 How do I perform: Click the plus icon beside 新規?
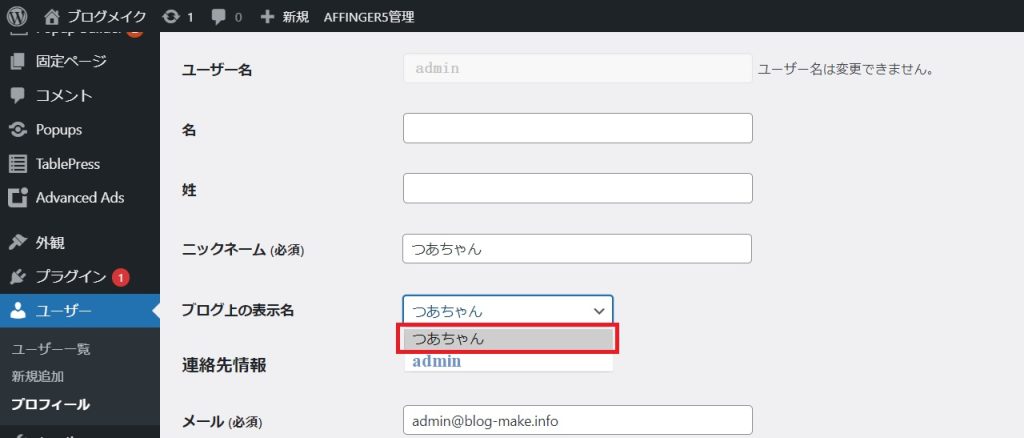(267, 16)
